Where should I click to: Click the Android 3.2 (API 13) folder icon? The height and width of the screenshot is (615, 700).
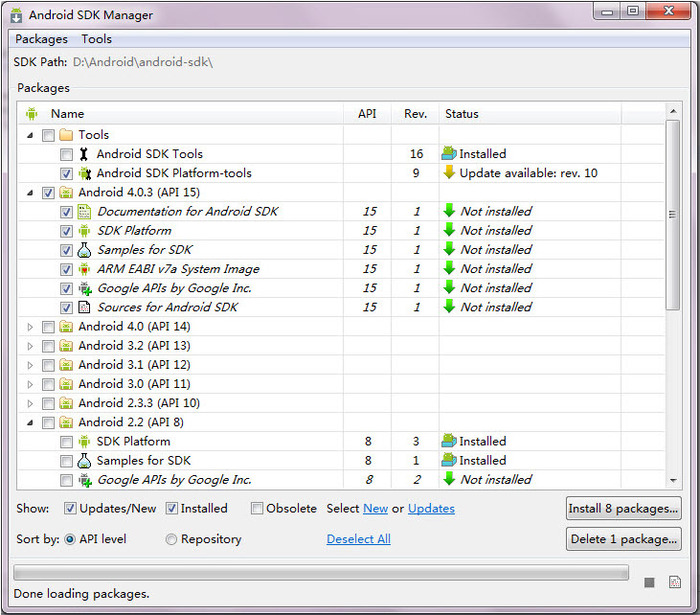(x=66, y=346)
